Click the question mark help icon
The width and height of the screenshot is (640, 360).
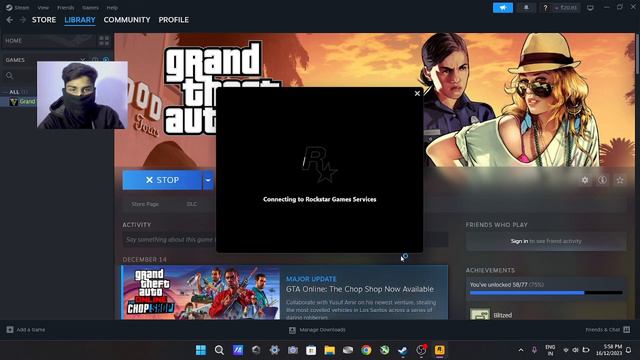pos(545,7)
